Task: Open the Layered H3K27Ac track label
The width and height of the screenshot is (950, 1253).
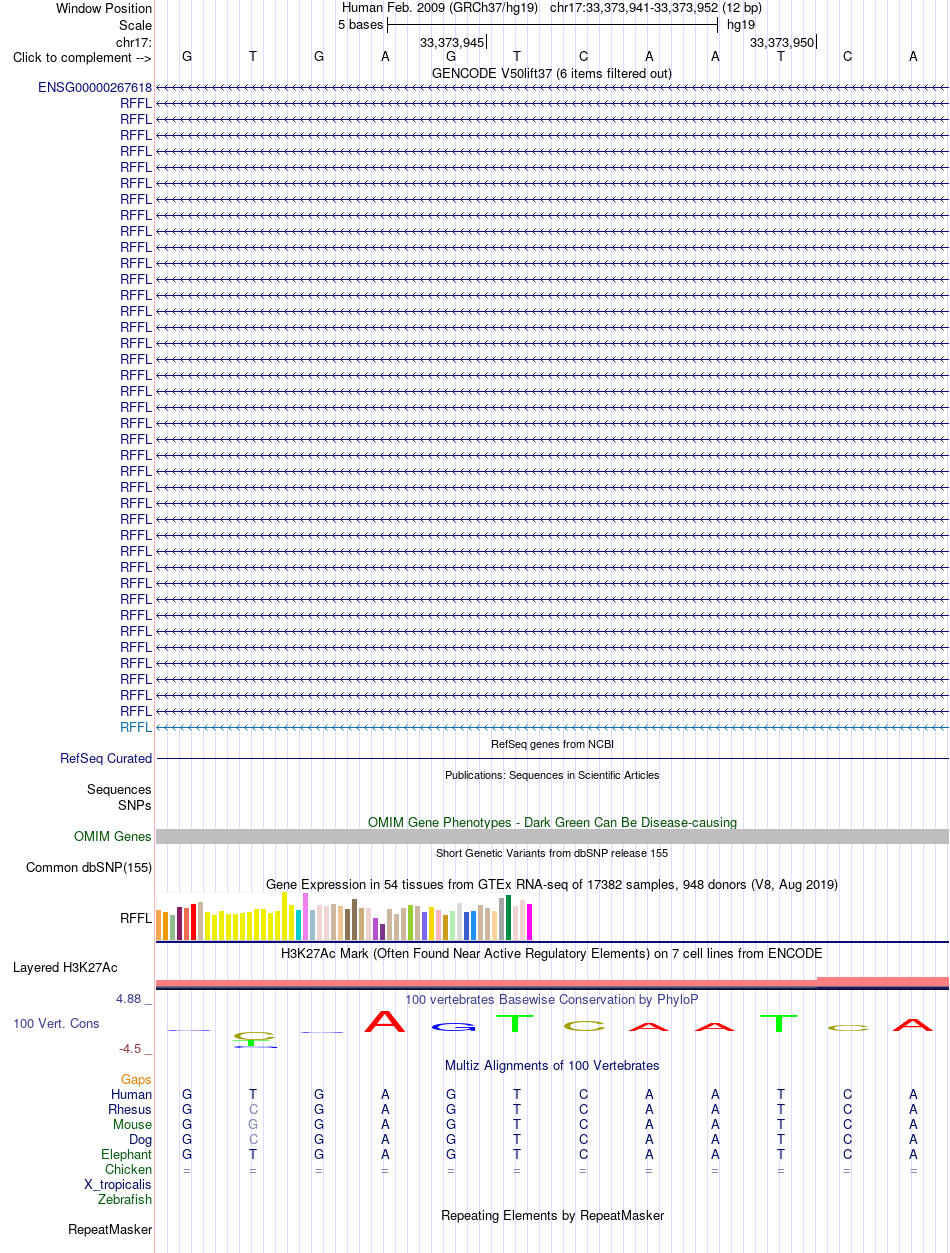Action: 65,968
